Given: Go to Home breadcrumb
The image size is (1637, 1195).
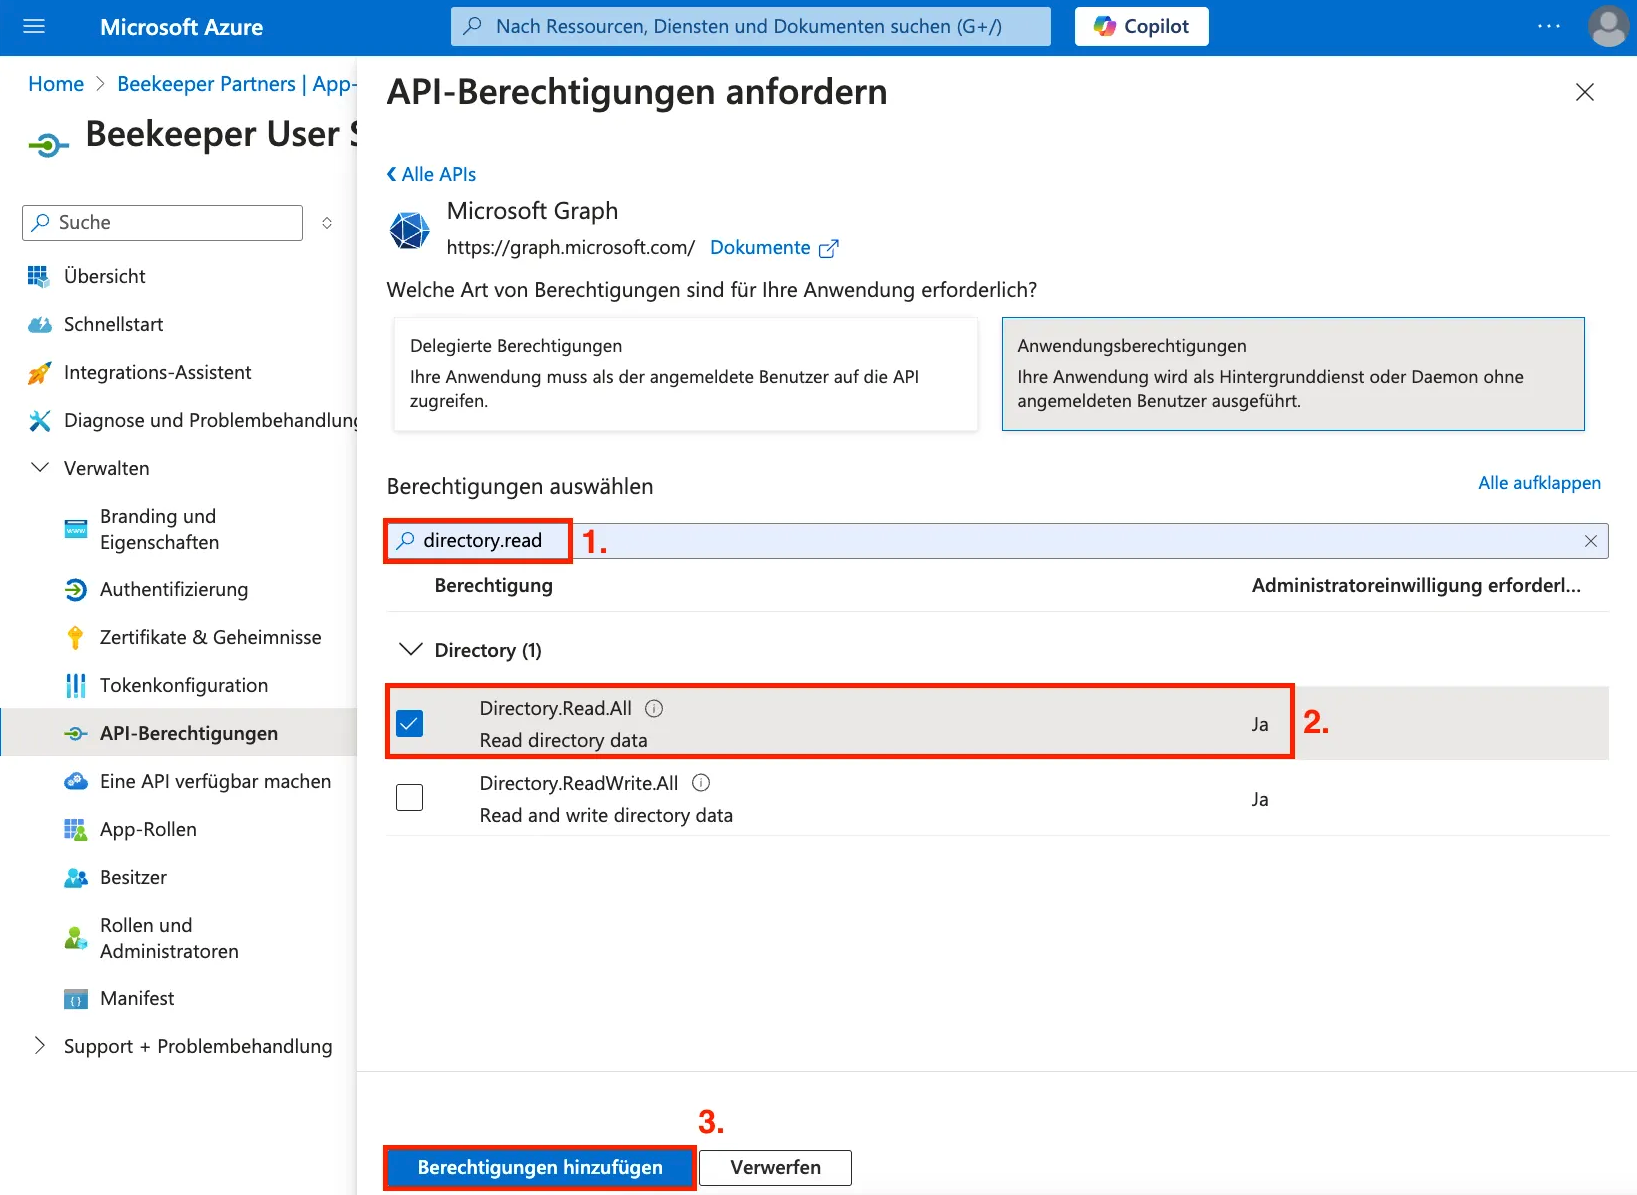Looking at the screenshot, I should (x=56, y=84).
